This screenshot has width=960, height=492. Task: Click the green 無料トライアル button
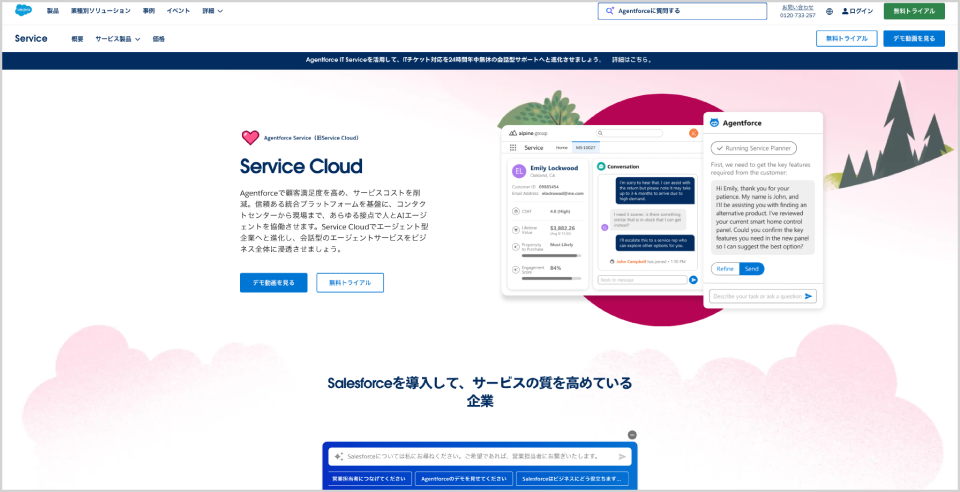click(x=914, y=11)
